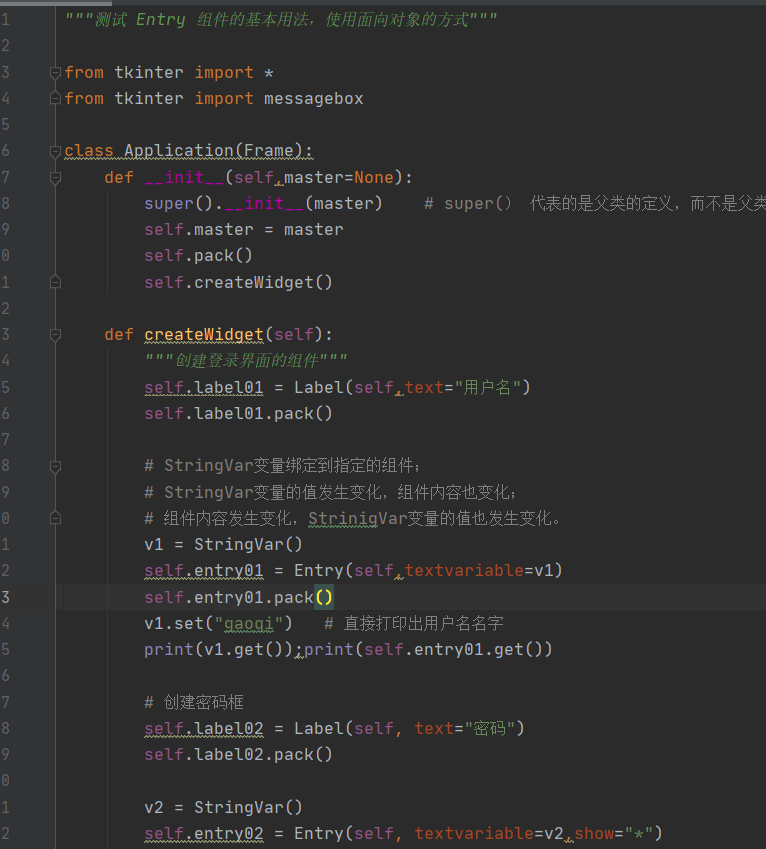Collapse the StringVar comment block fold marker
This screenshot has width=766, height=849.
click(55, 466)
